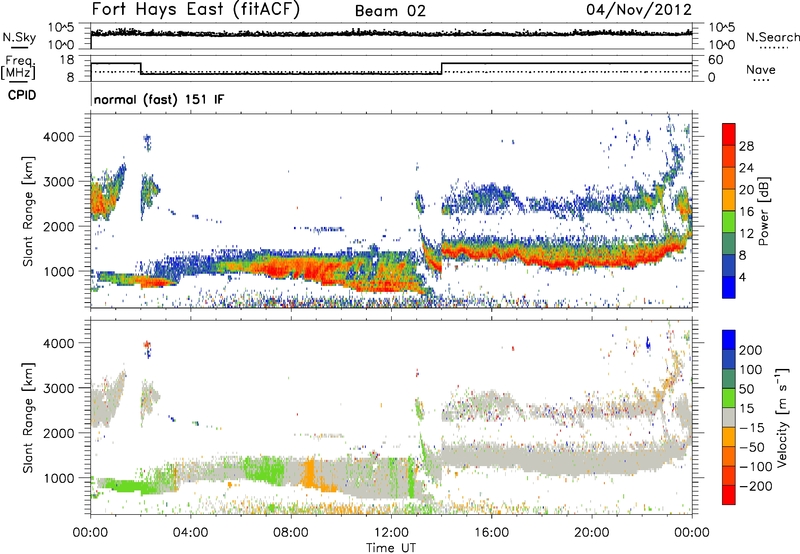
Task: Click the '-50' value on Velocity scale
Action: pyautogui.click(x=752, y=447)
